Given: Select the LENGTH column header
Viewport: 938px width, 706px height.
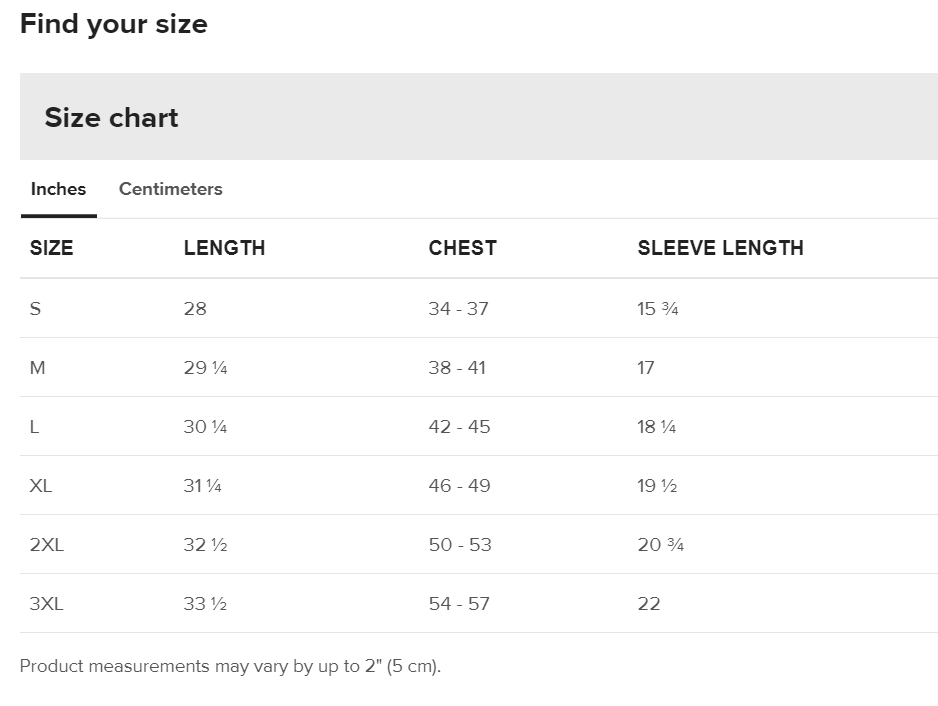Looking at the screenshot, I should [224, 248].
